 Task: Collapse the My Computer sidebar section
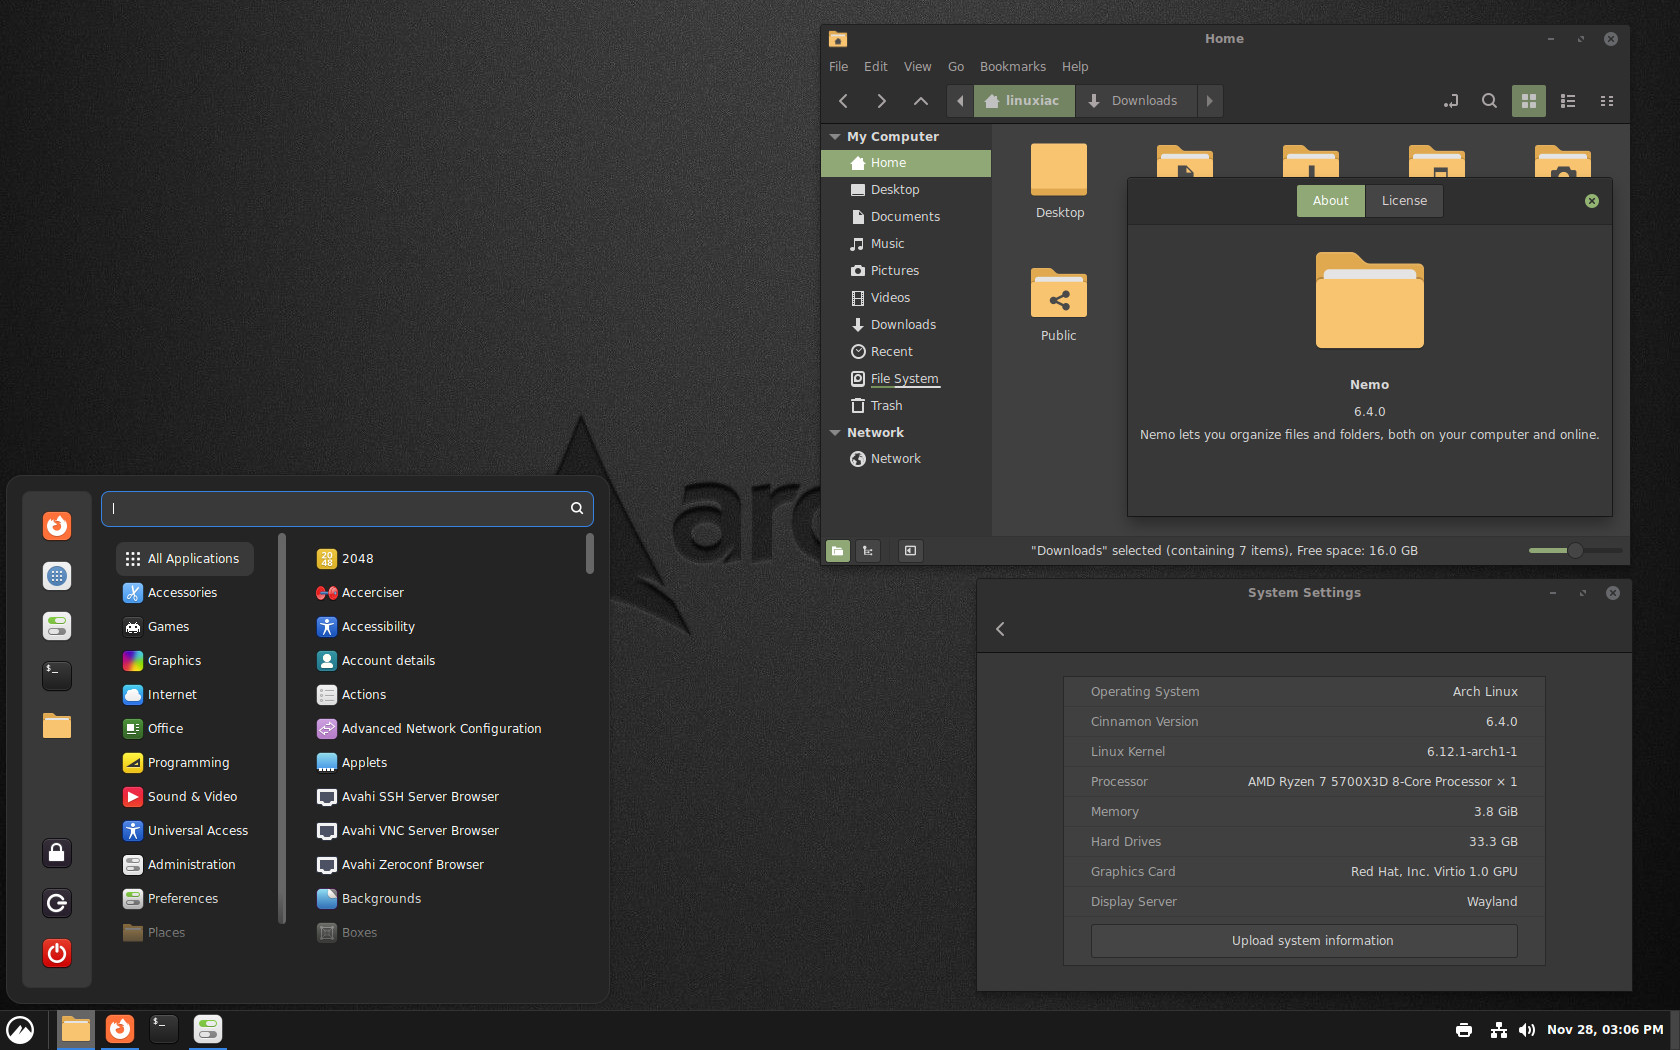[x=835, y=137]
